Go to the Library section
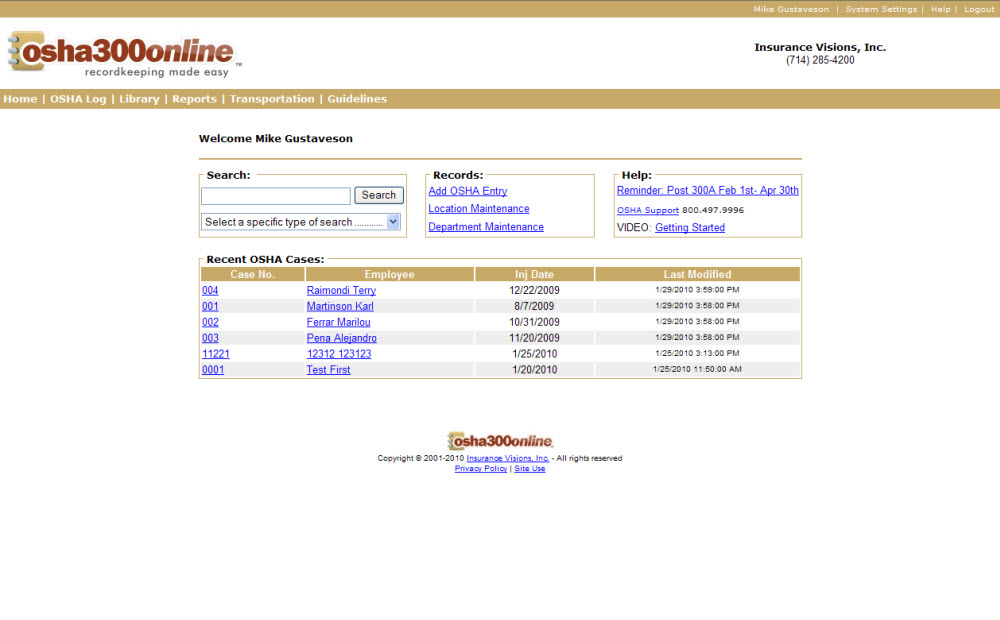This screenshot has width=1000, height=620. pos(138,98)
